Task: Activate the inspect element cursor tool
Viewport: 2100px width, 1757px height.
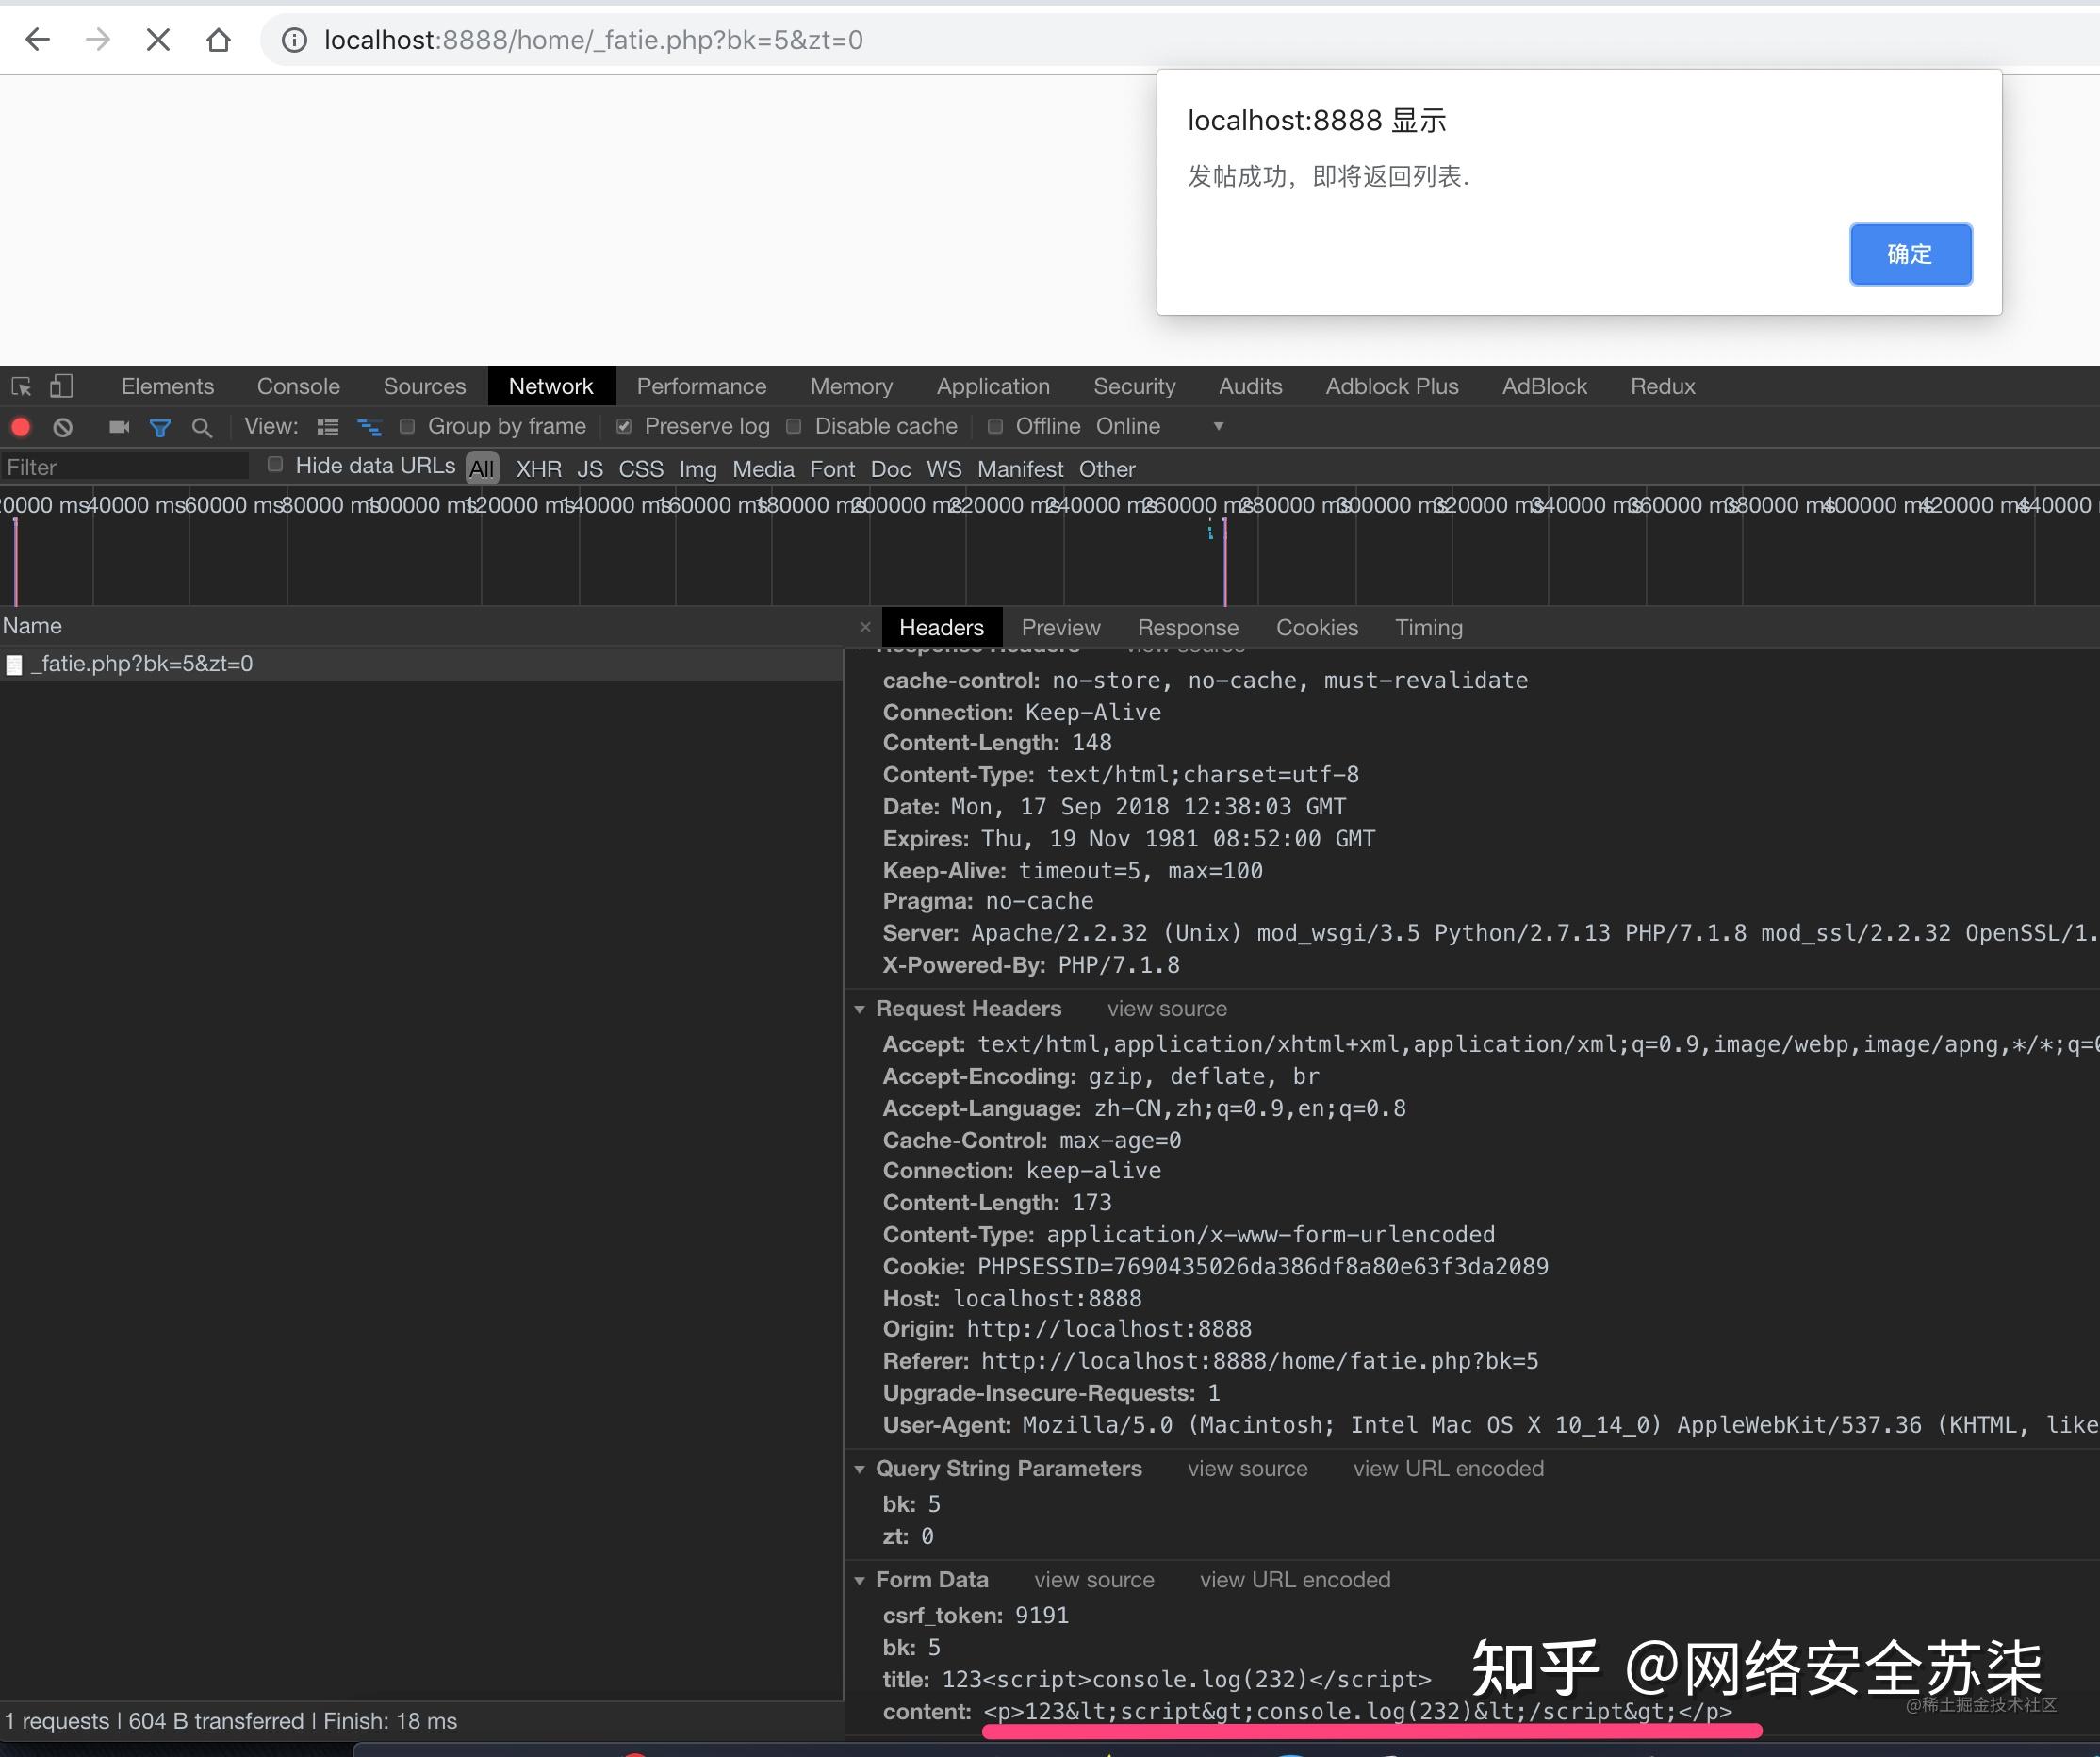Action: click(20, 386)
